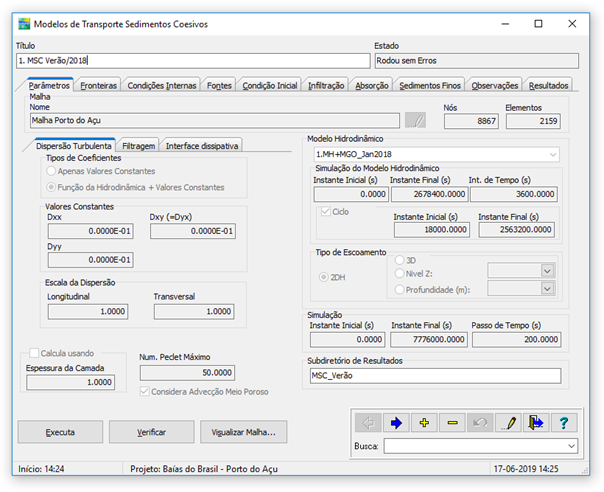
Task: Expand the Profundidade combo box
Action: (547, 288)
